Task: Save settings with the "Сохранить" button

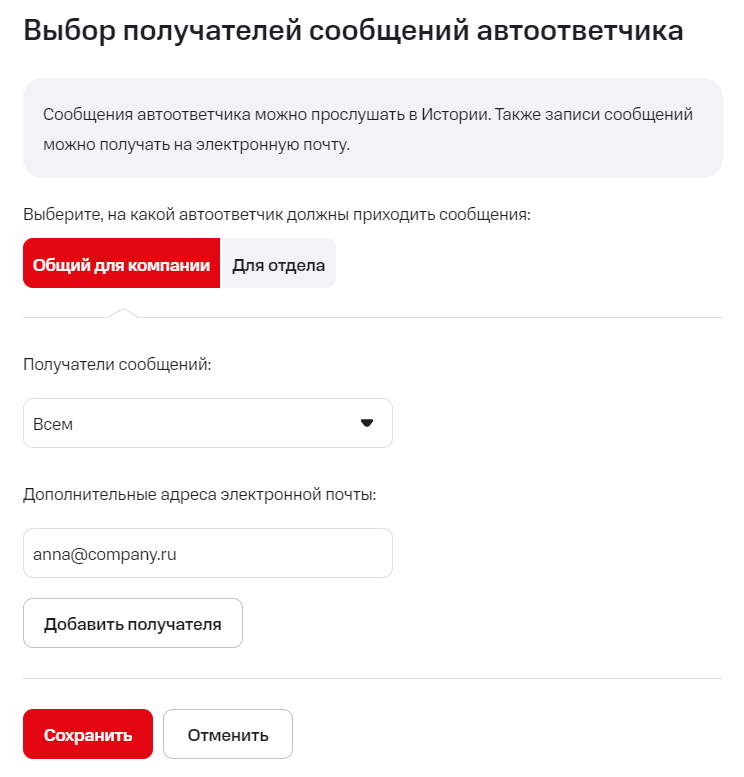Action: pyautogui.click(x=88, y=735)
